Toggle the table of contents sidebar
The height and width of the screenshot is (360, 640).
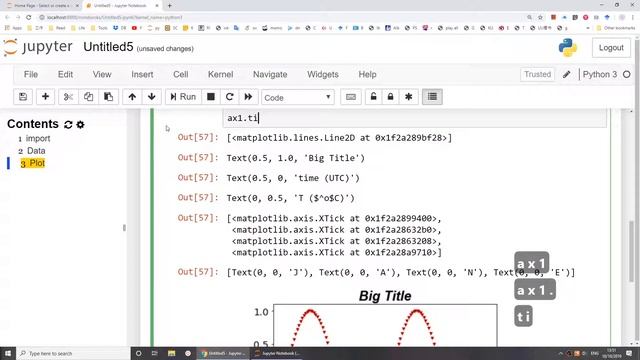[x=432, y=97]
